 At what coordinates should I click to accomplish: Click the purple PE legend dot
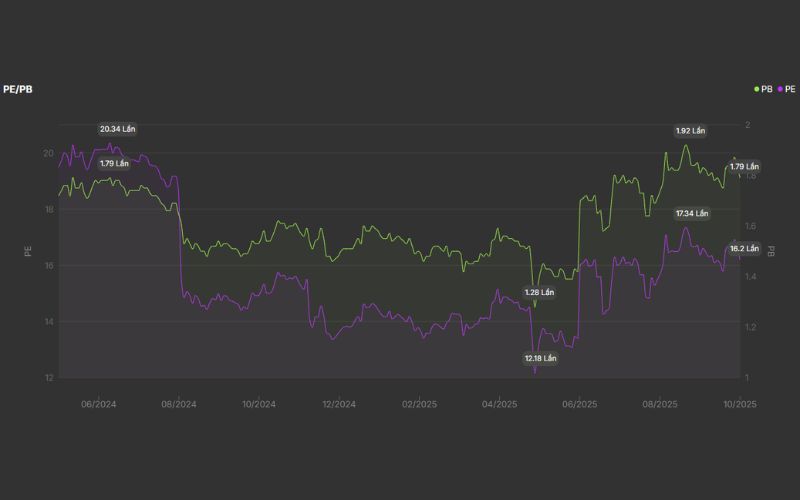(780, 89)
